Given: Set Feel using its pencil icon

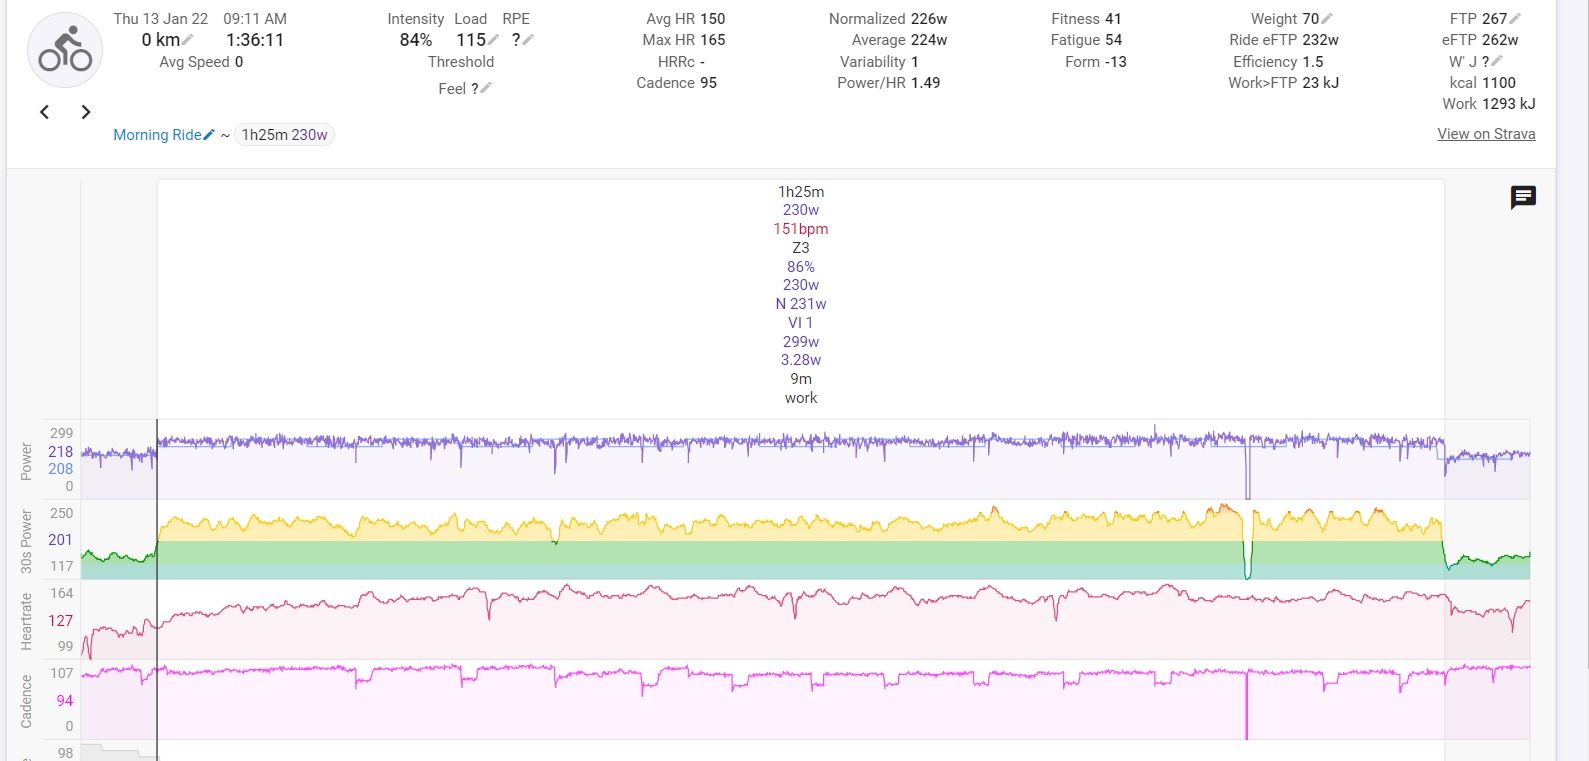Looking at the screenshot, I should pos(486,88).
